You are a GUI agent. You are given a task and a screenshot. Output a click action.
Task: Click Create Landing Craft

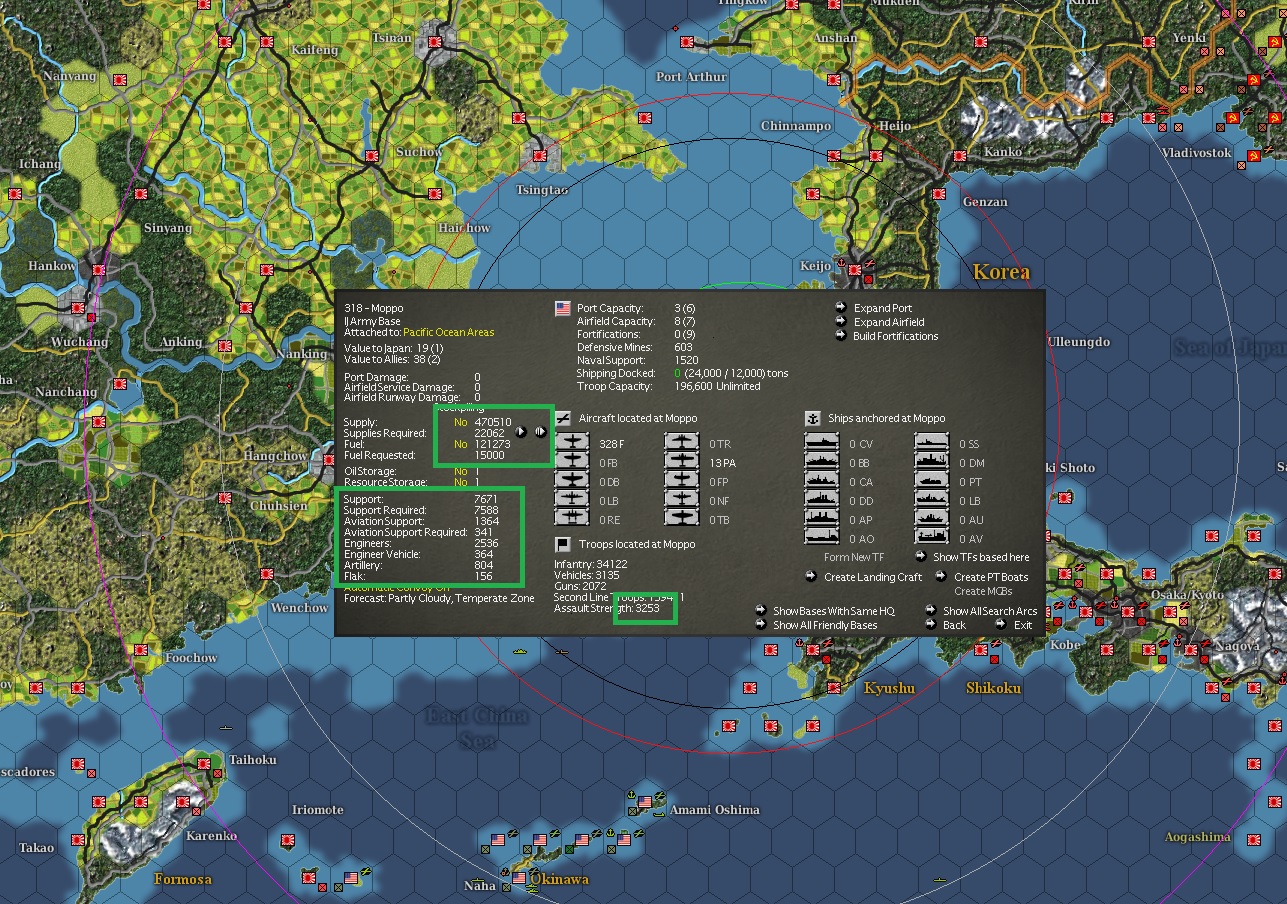873,577
